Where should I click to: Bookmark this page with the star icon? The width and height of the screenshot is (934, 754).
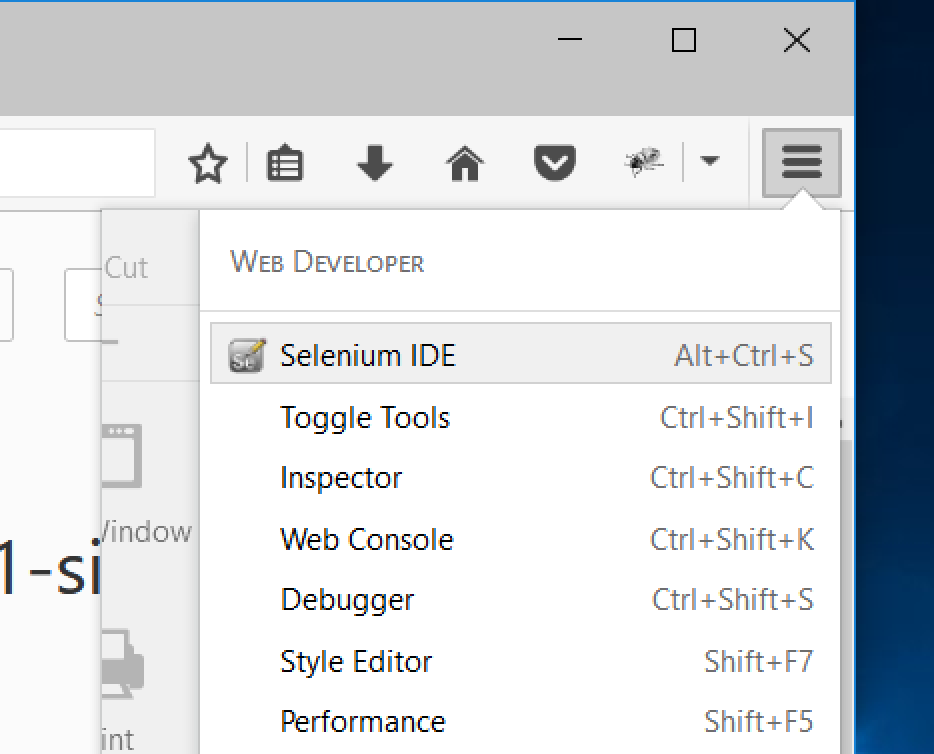207,163
